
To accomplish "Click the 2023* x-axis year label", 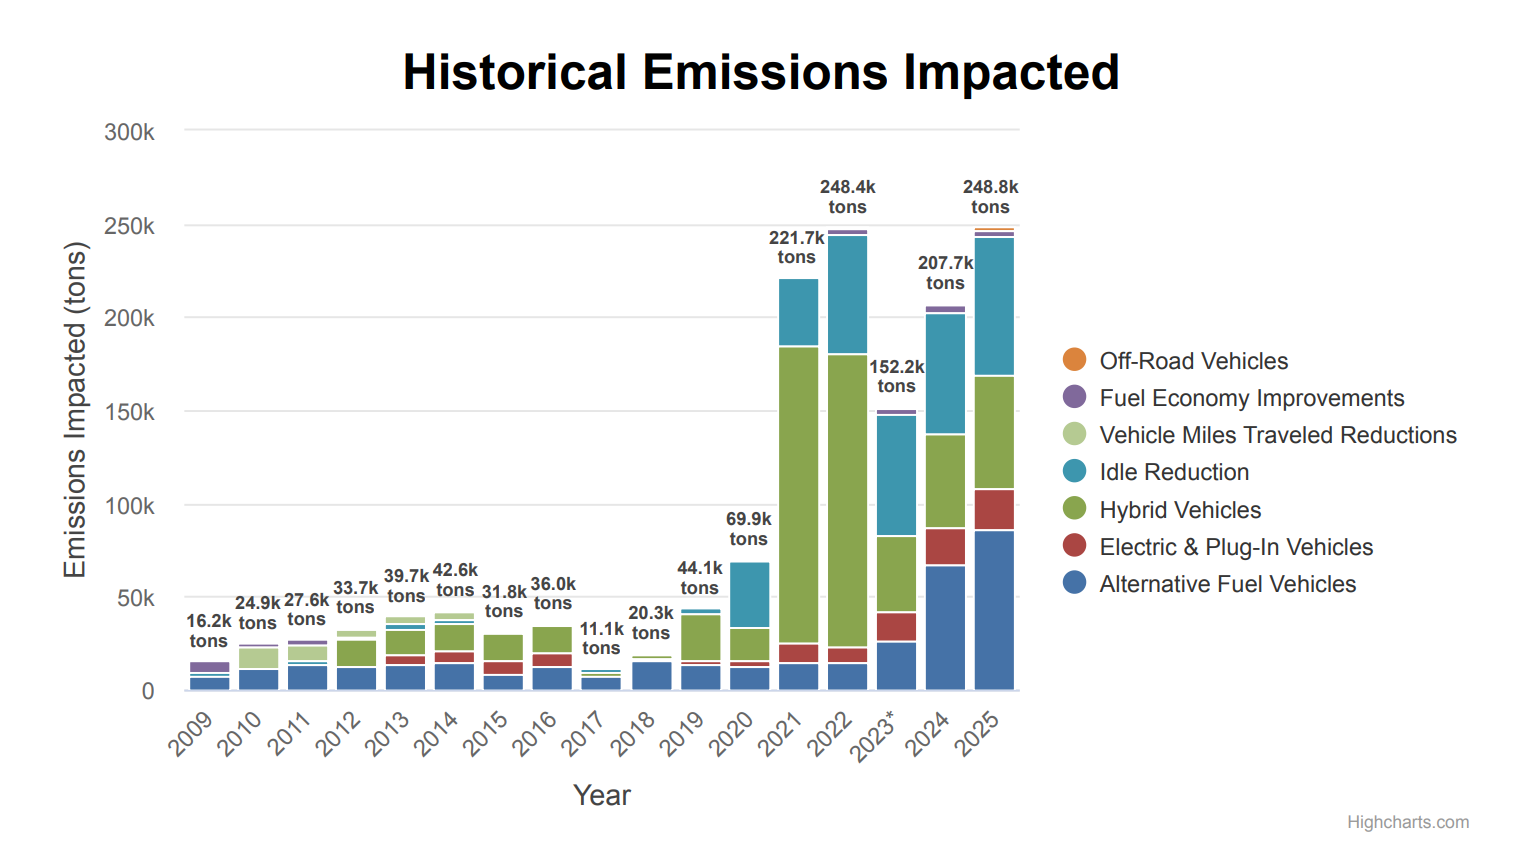I will pos(873,736).
